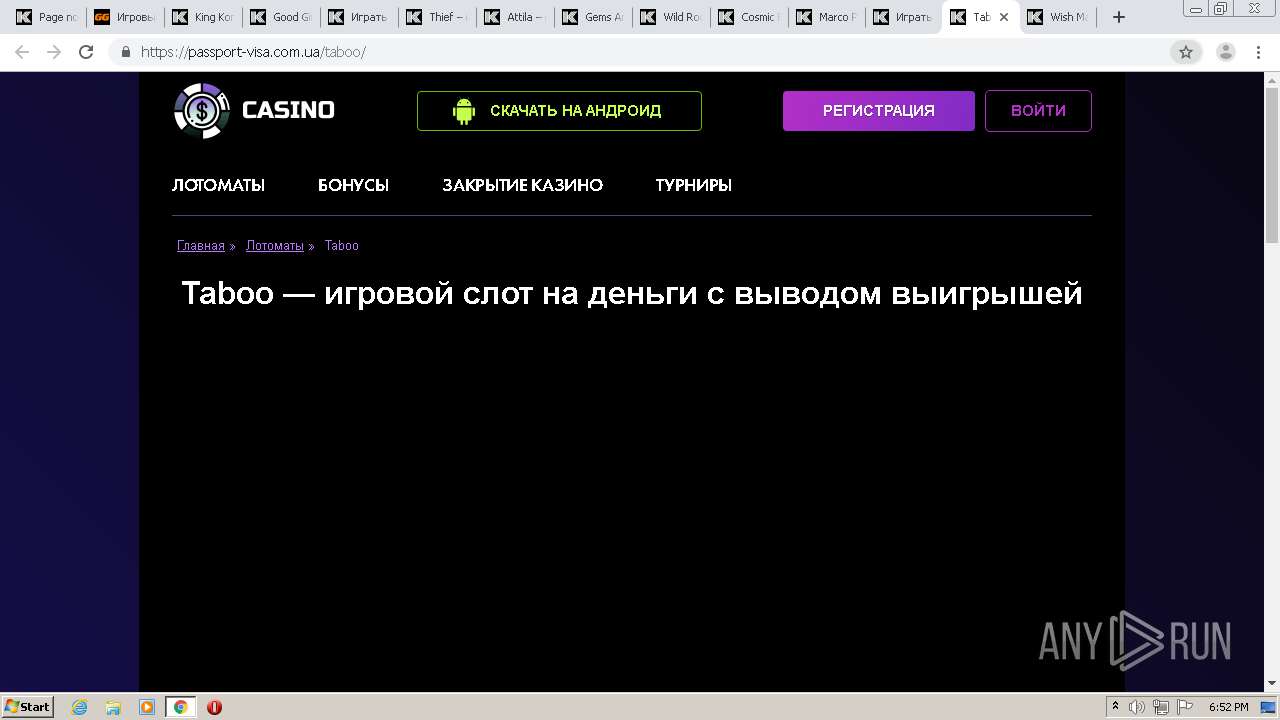Show hidden system tray icons
Screen dimensions: 1280x720
pos(1115,707)
